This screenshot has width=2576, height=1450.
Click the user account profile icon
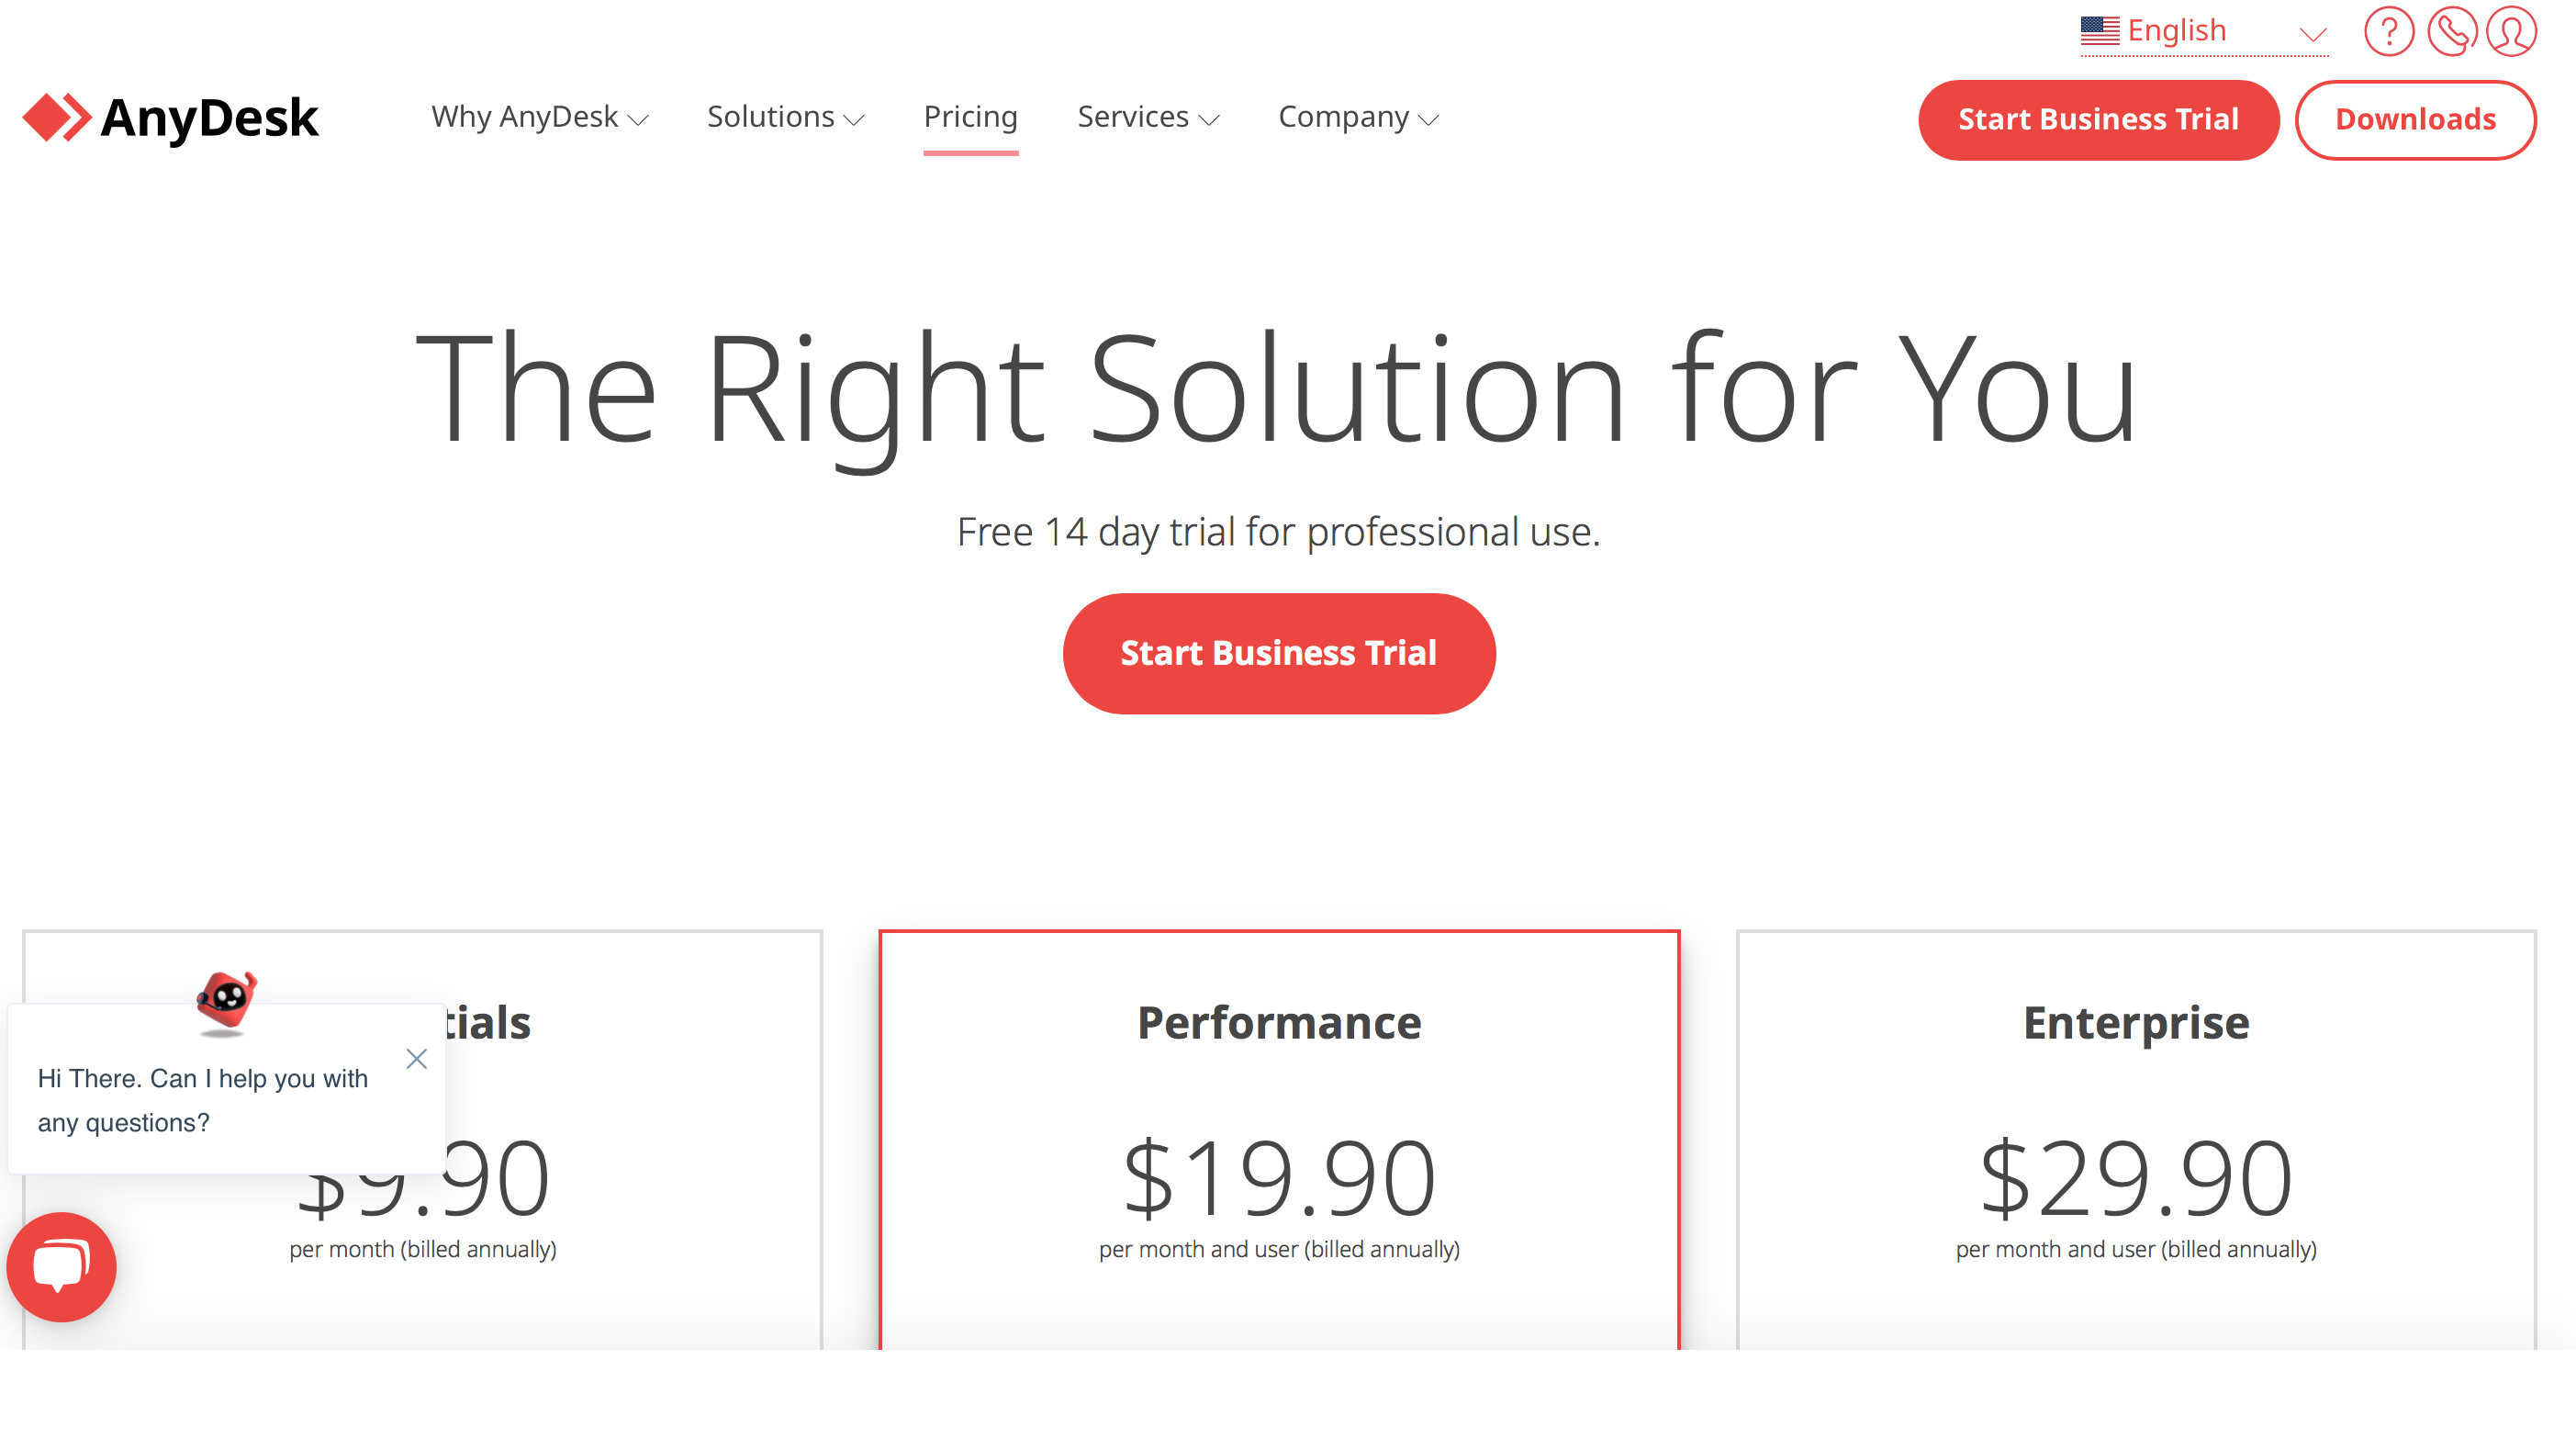click(2513, 32)
